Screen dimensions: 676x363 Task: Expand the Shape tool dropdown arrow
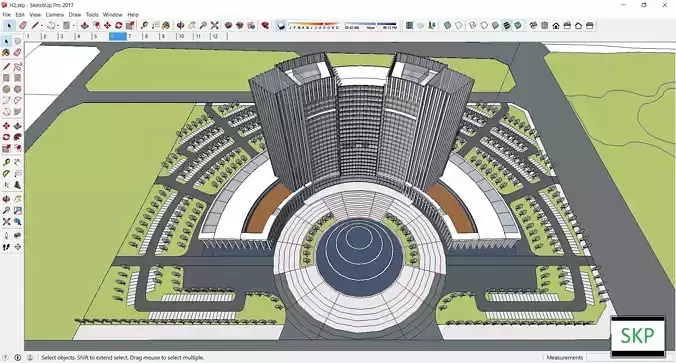[x=74, y=26]
